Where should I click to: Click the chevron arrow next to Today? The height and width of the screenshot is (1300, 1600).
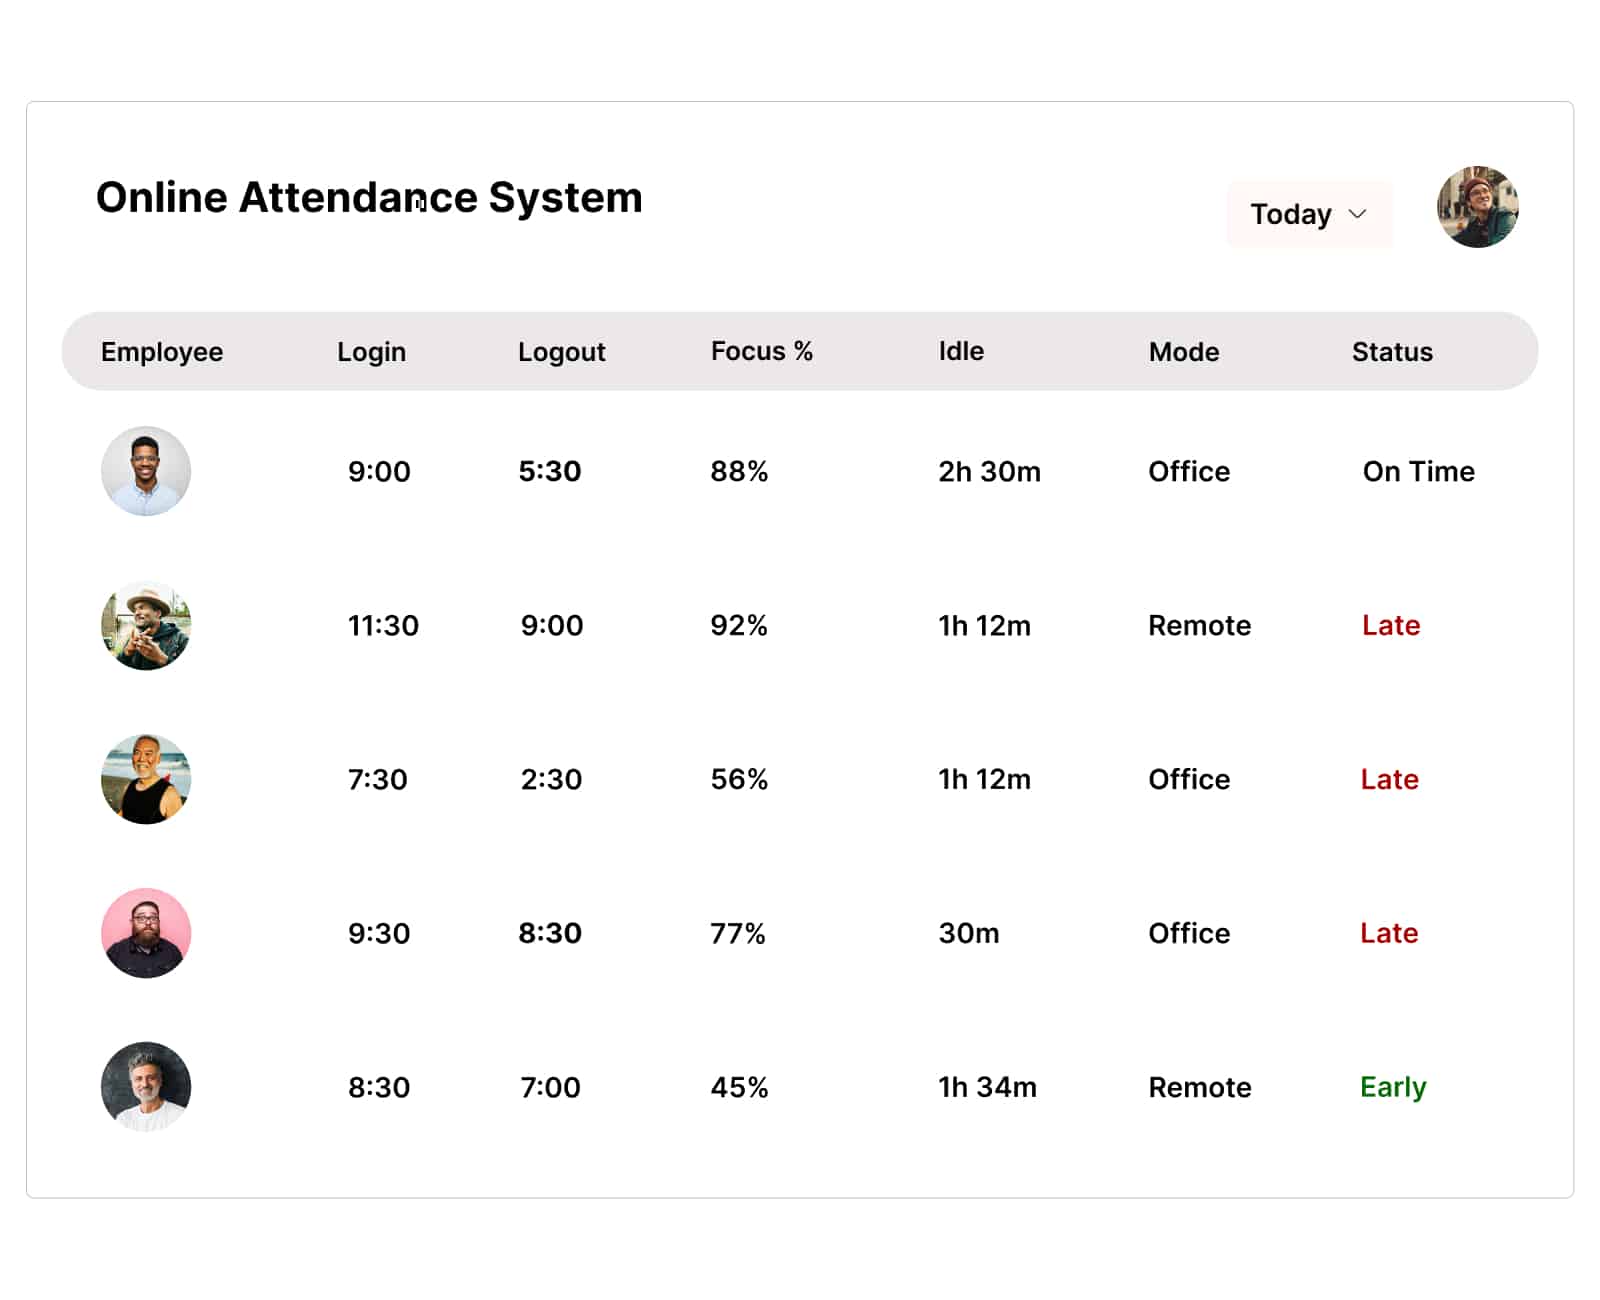[x=1357, y=214]
